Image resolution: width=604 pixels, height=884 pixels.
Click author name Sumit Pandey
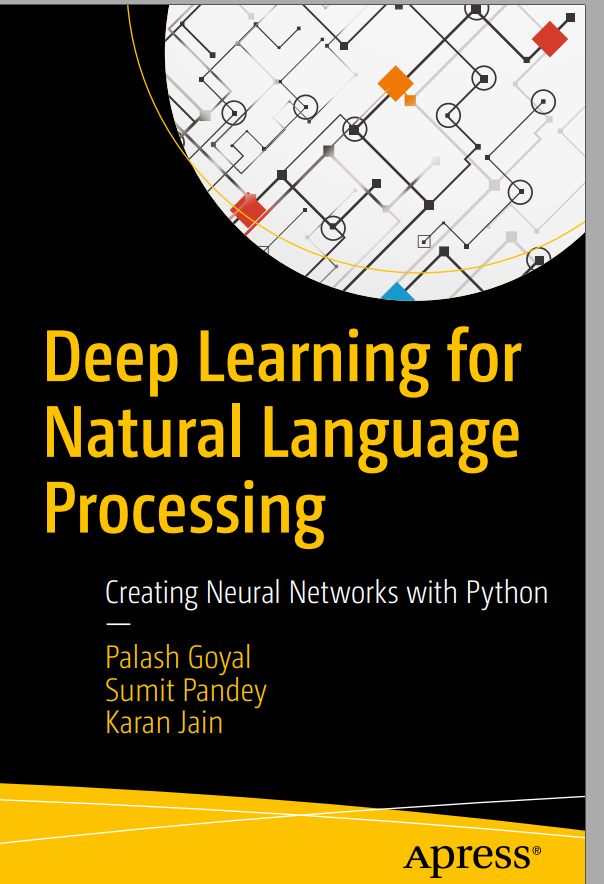tap(186, 690)
